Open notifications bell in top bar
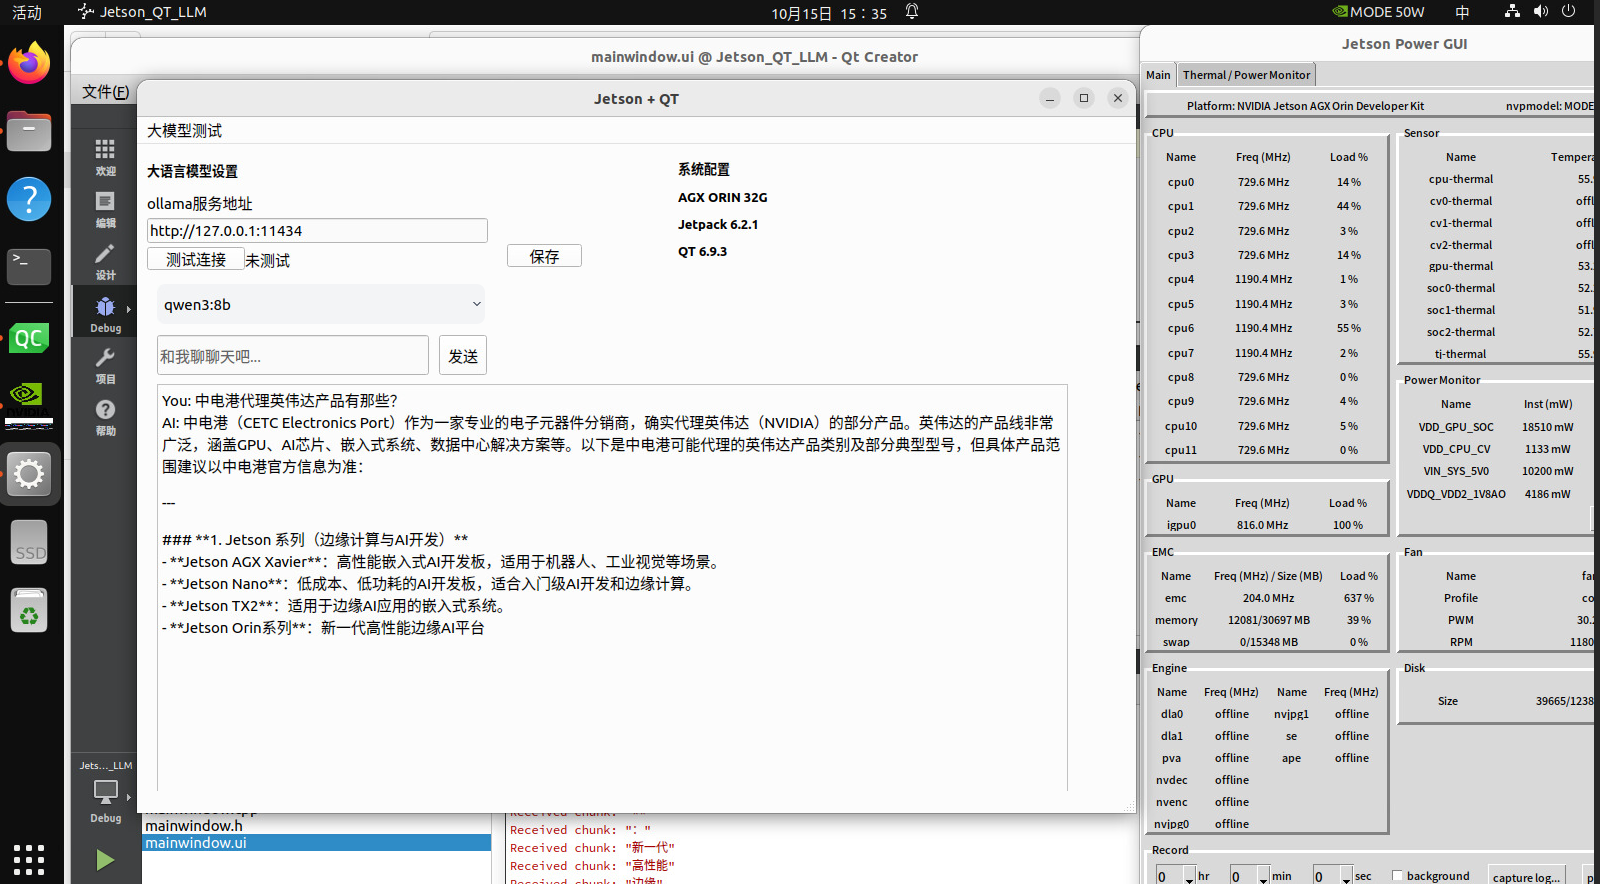Image resolution: width=1600 pixels, height=884 pixels. click(x=912, y=12)
